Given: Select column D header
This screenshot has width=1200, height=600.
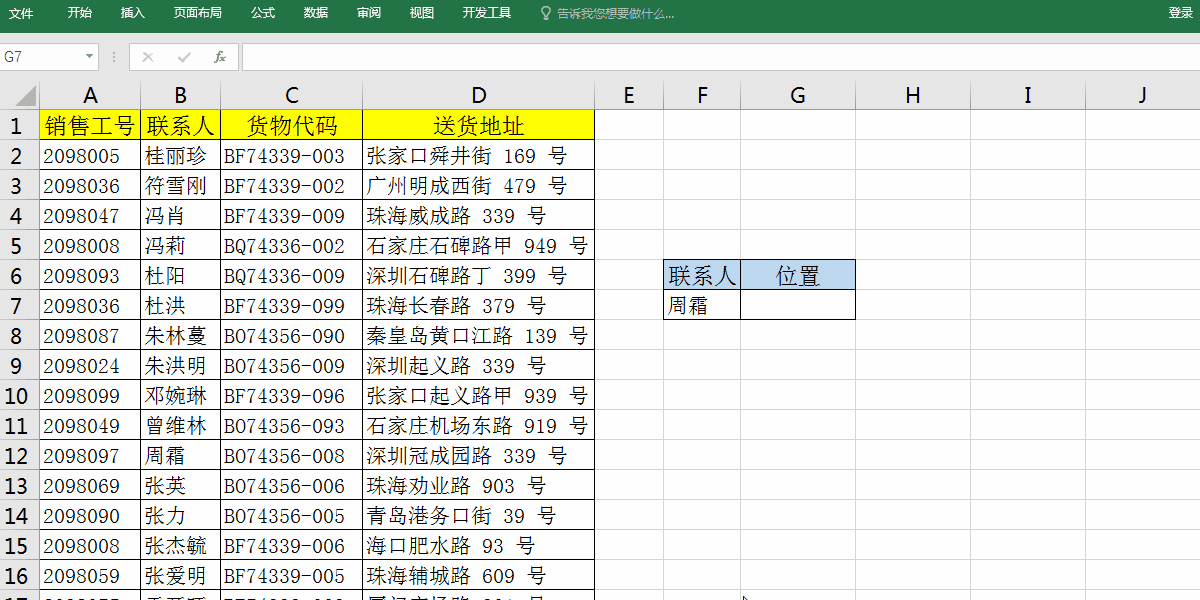Looking at the screenshot, I should click(x=478, y=95).
